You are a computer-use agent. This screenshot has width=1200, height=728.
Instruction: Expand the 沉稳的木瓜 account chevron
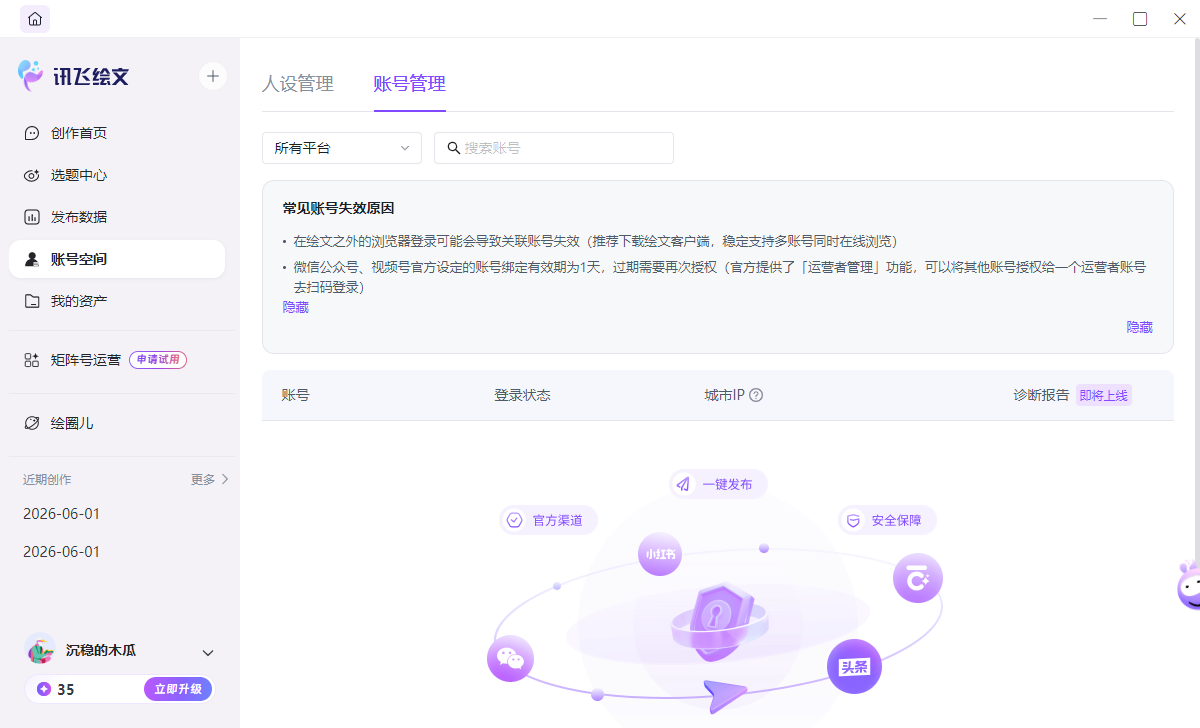[208, 653]
